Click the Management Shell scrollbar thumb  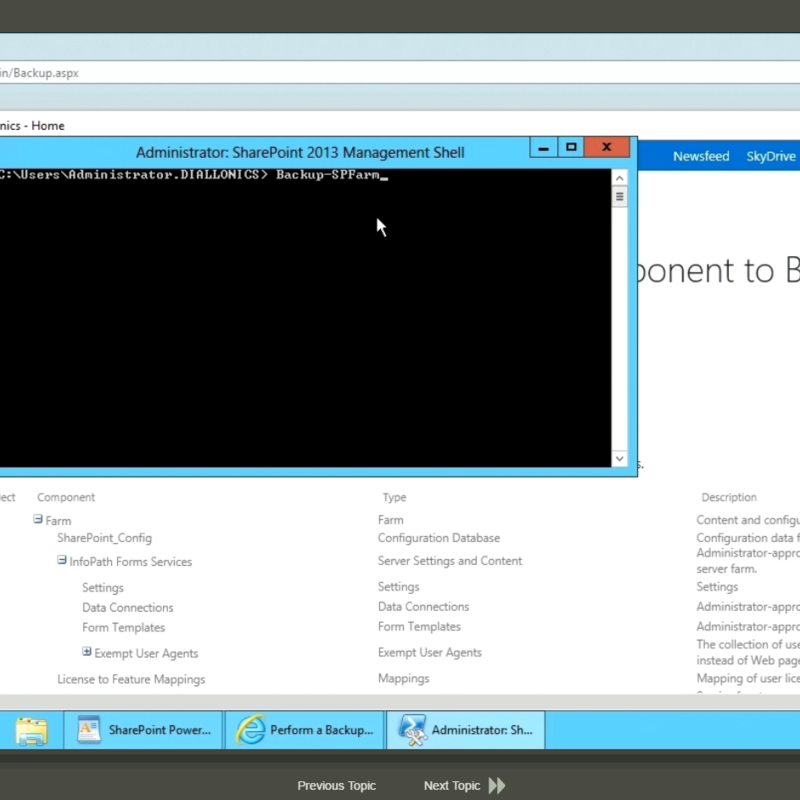pyautogui.click(x=619, y=196)
